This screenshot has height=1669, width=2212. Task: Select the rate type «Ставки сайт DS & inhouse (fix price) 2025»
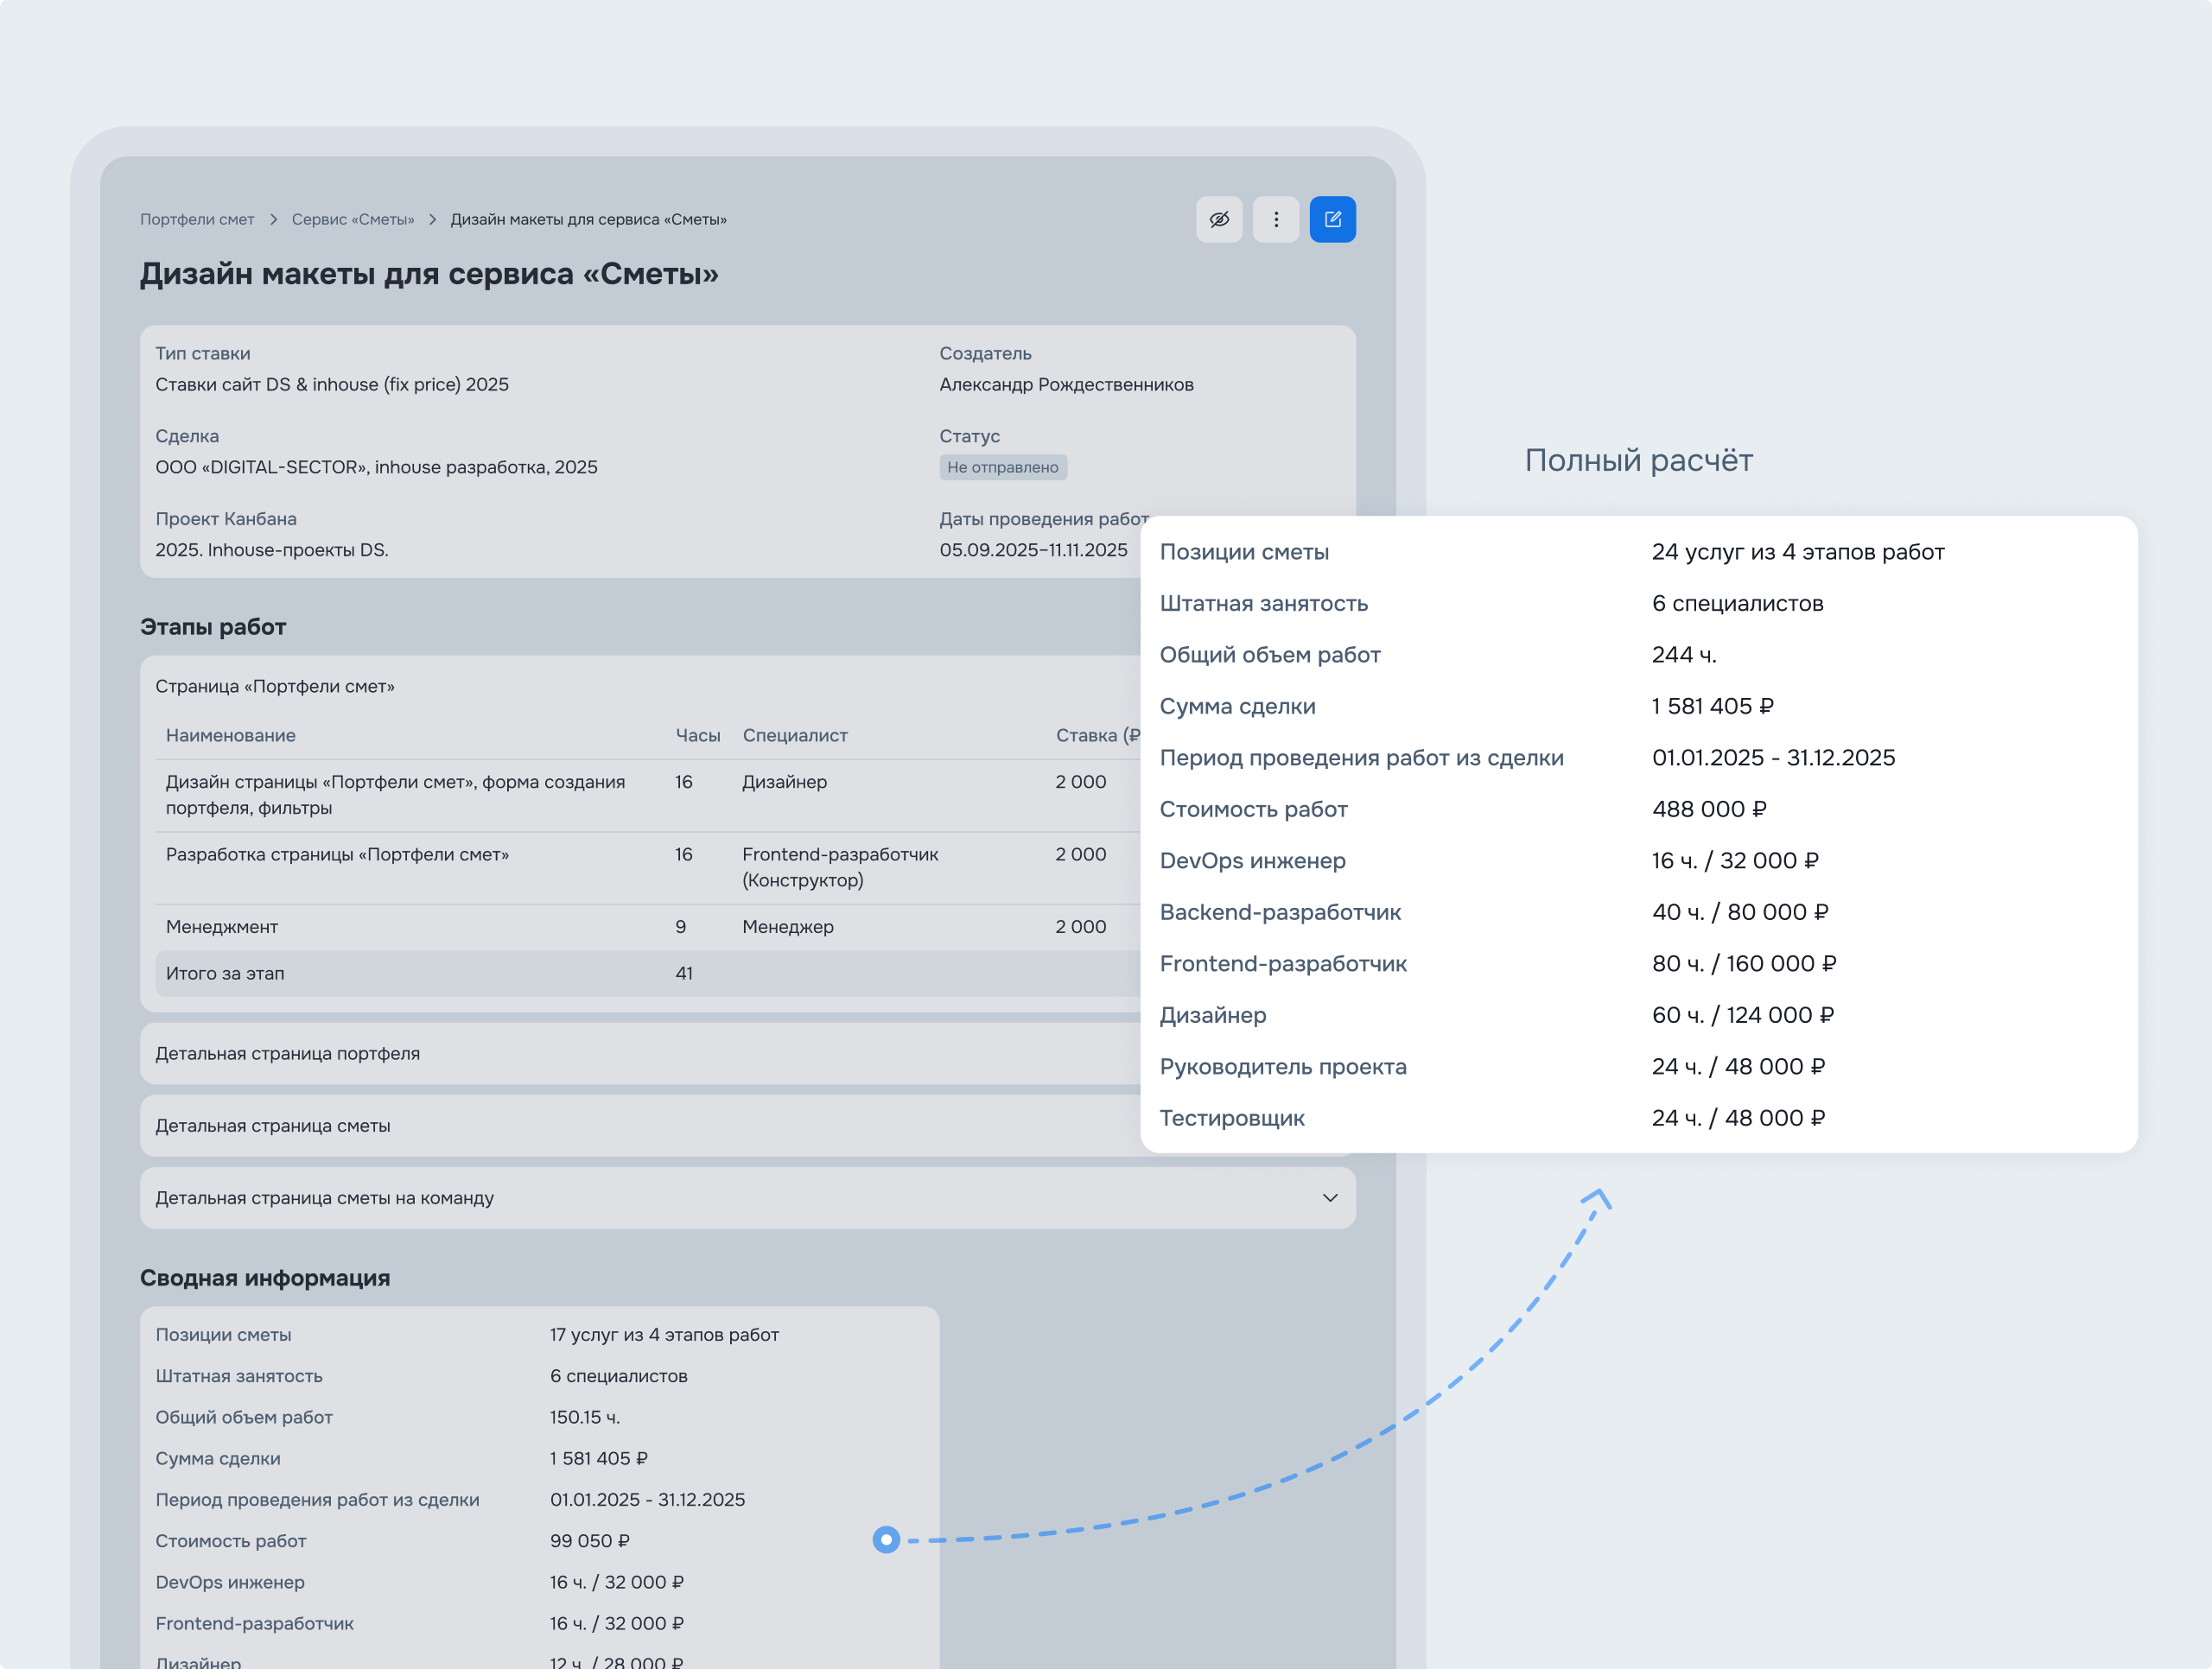332,385
